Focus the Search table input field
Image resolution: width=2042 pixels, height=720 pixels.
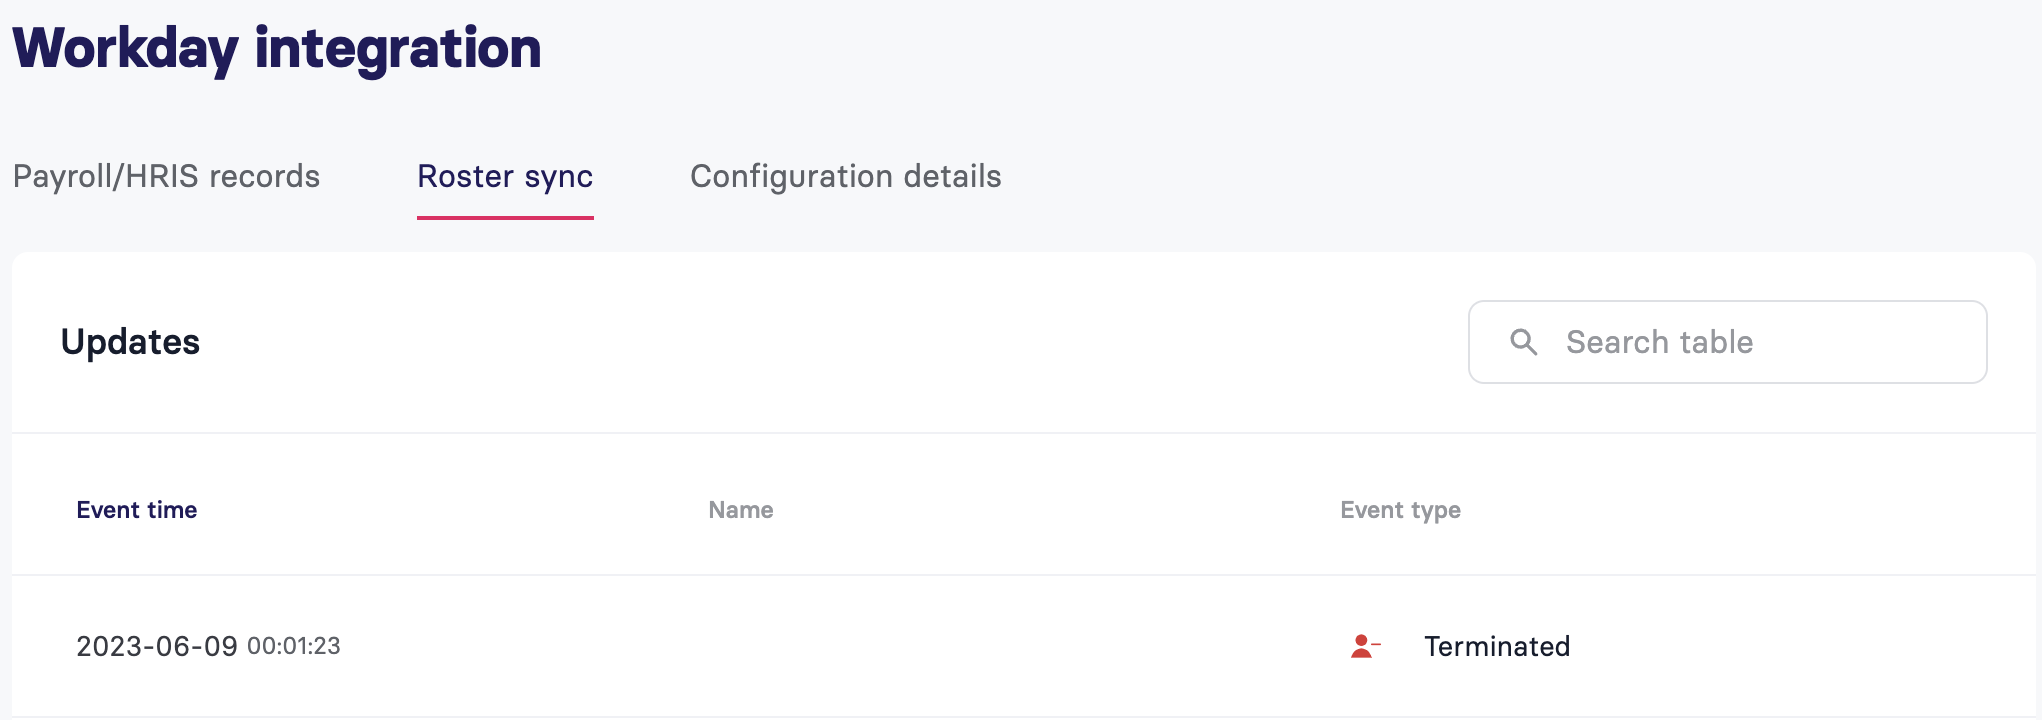point(1727,342)
